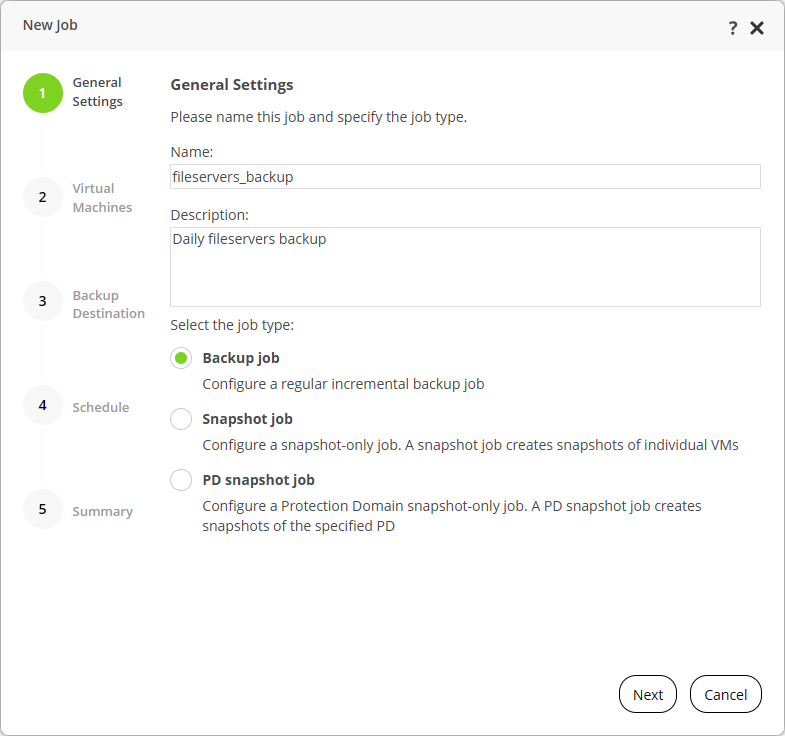Close the New Job dialog

[757, 28]
